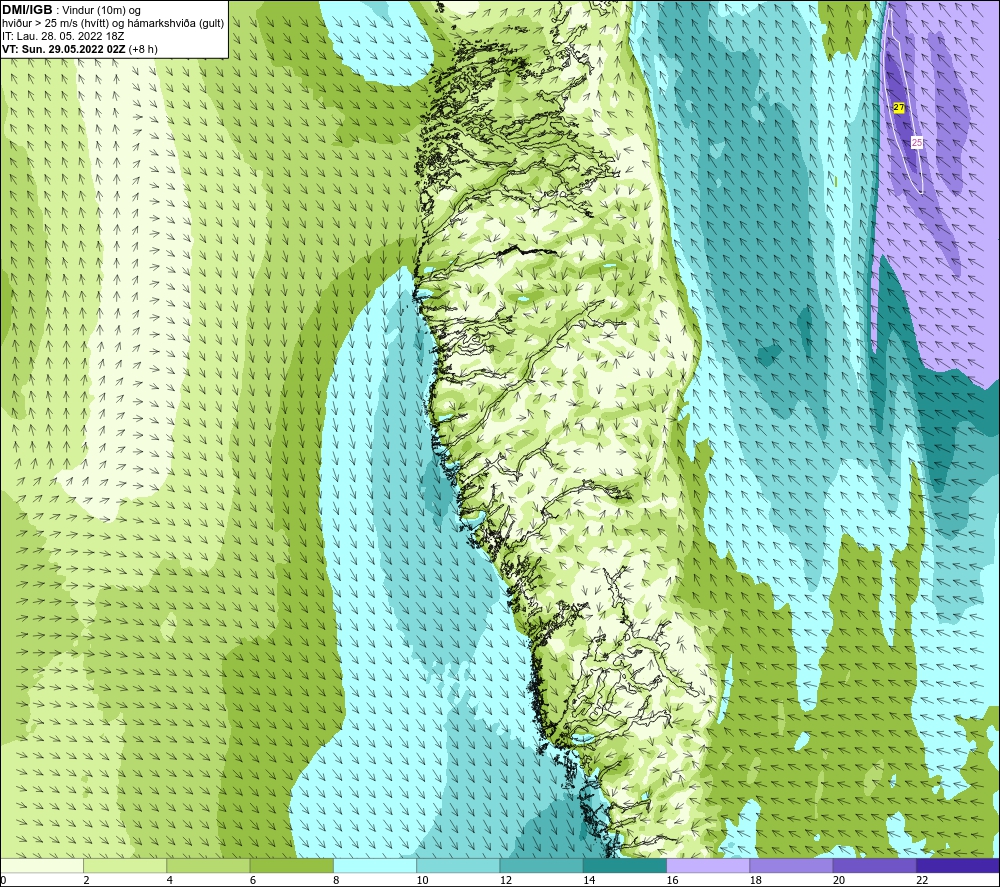Click the 4–6 m/s green legend swatch

(209, 865)
